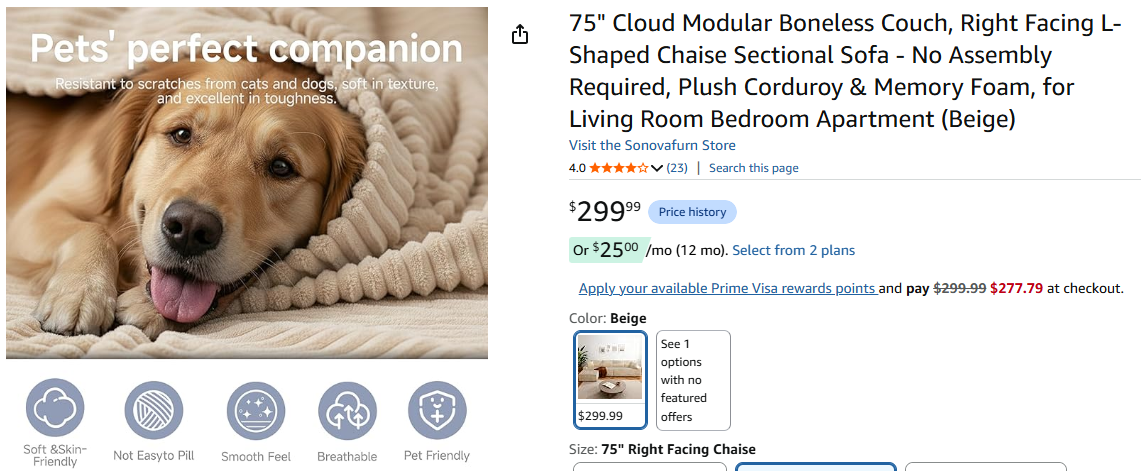
Task: Expand the rating breakdown chevron
Action: (x=656, y=168)
